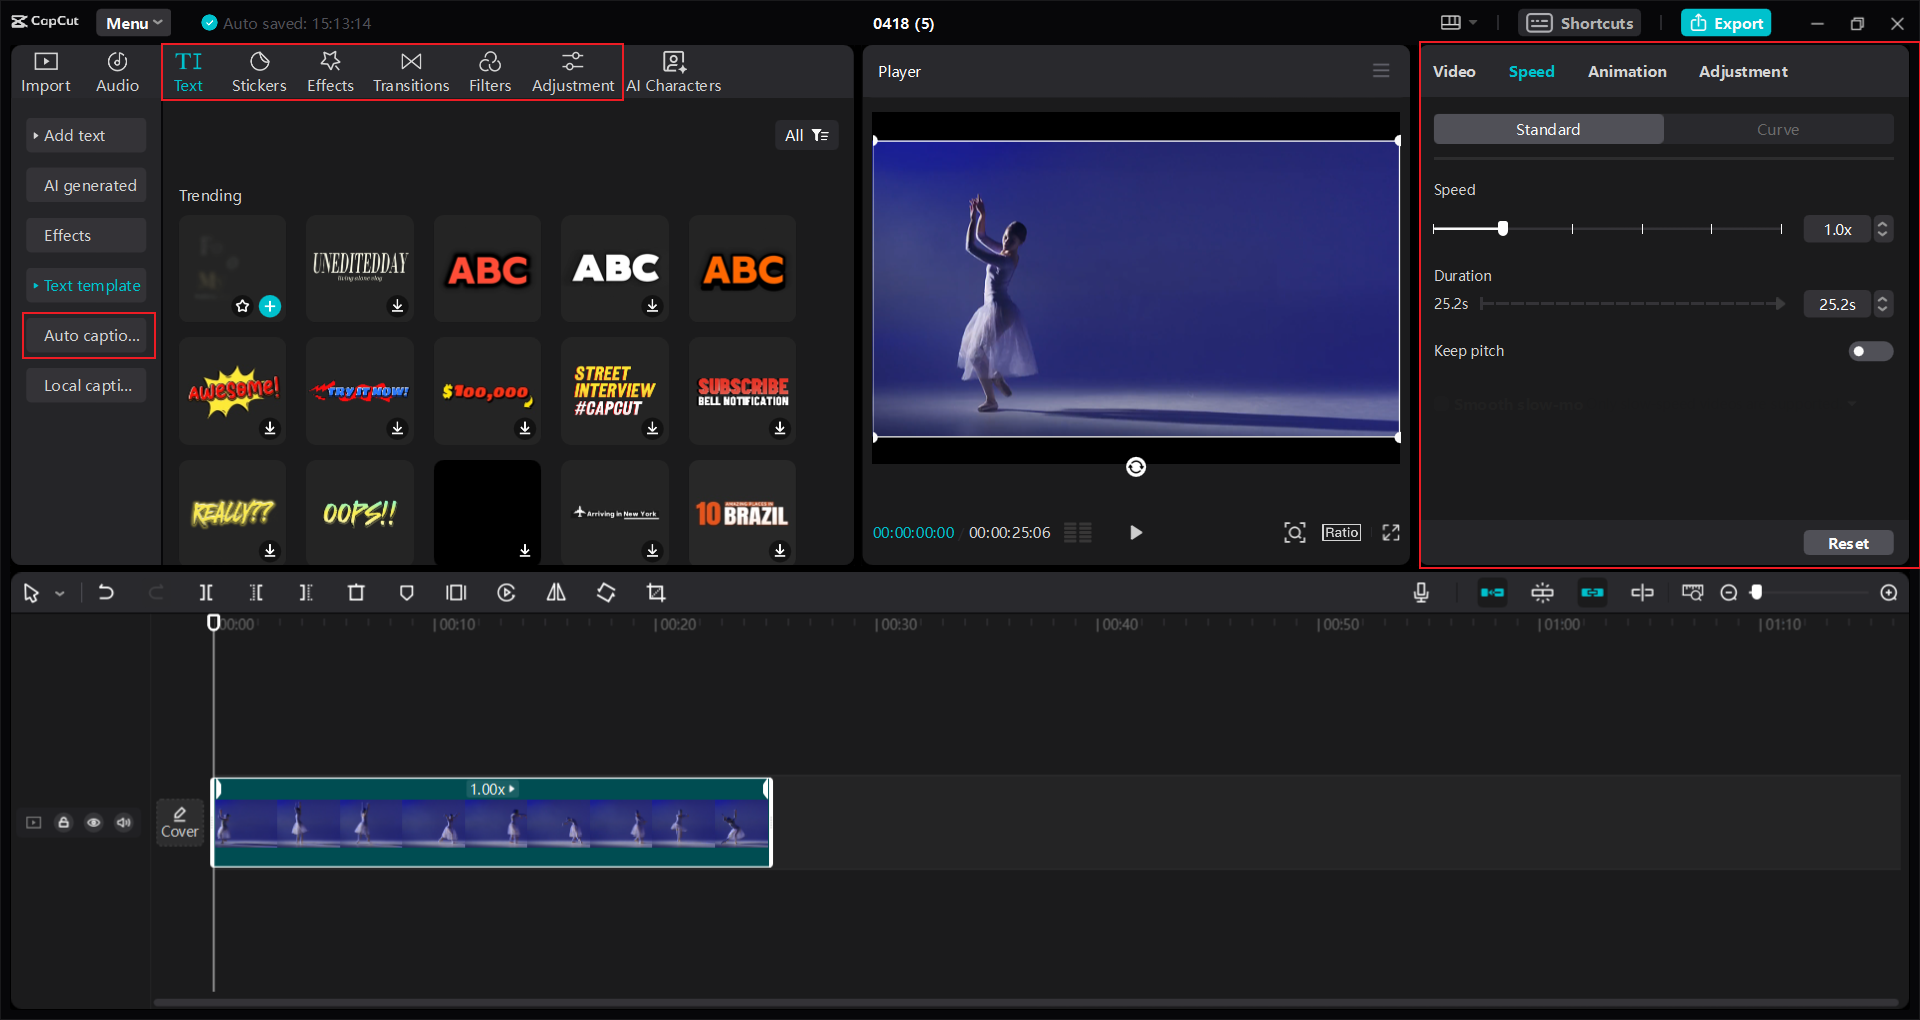Viewport: 1920px width, 1020px height.
Task: Hide the video track with eye icon
Action: (x=94, y=823)
